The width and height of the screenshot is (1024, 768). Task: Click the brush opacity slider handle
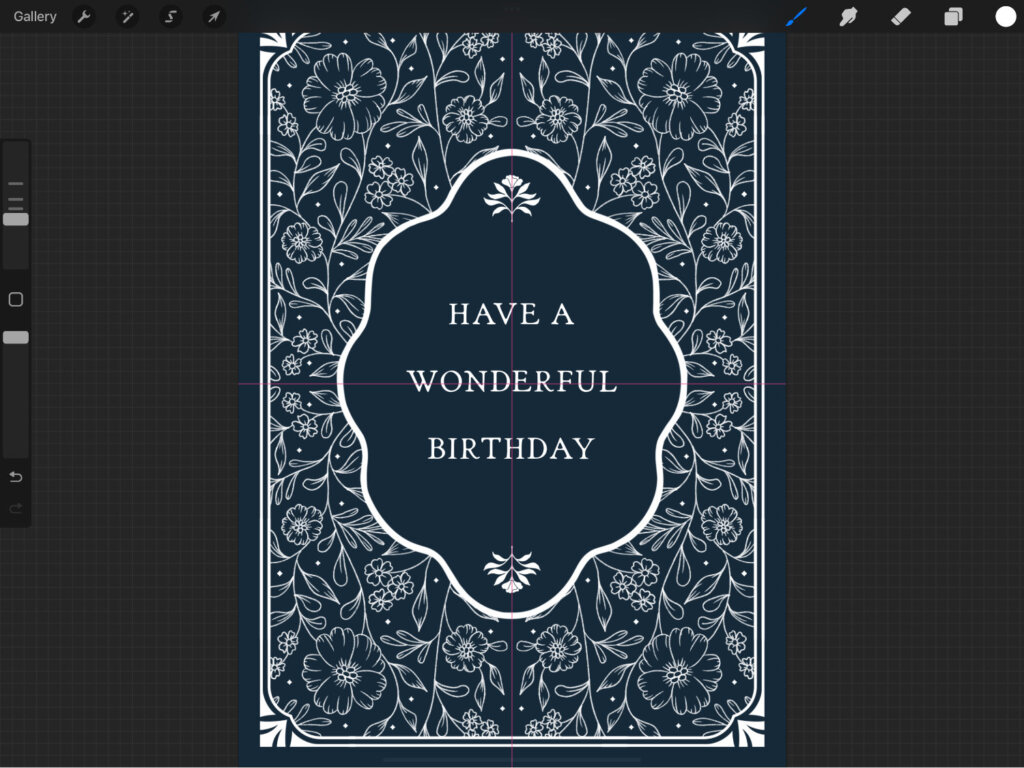(16, 338)
